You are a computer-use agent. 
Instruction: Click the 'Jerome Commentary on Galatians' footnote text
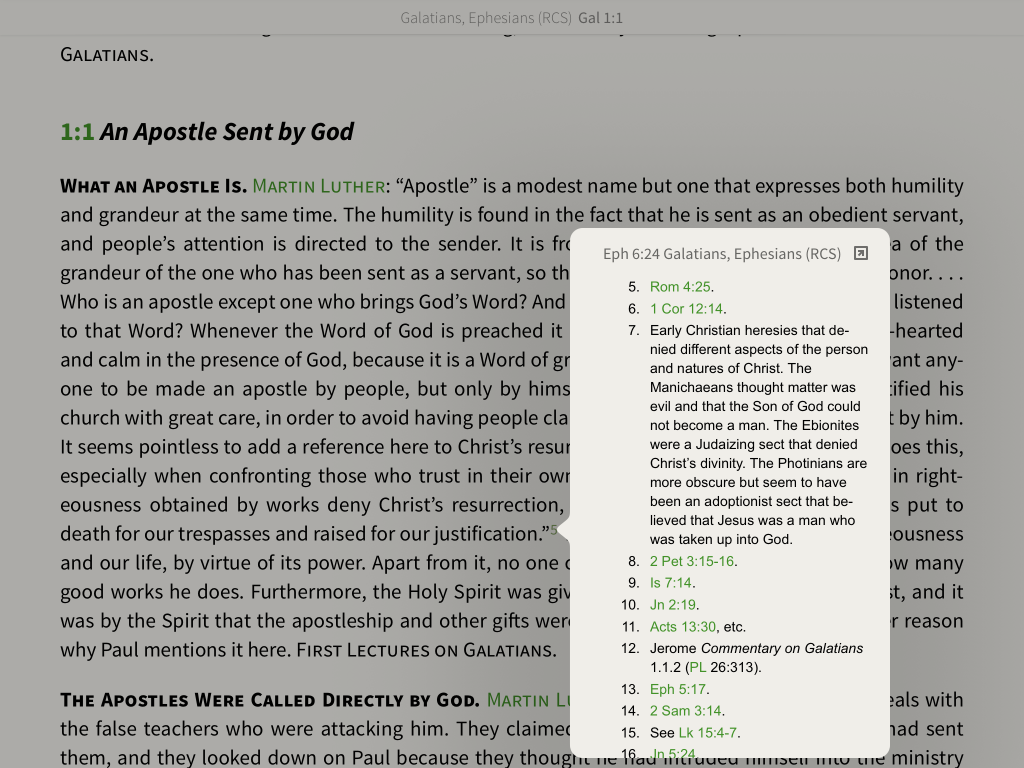(756, 648)
